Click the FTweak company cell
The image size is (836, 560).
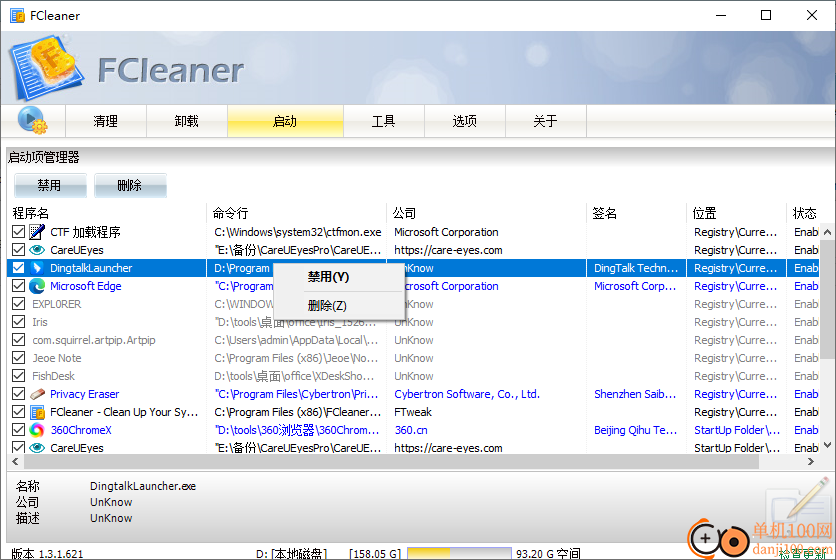click(413, 412)
